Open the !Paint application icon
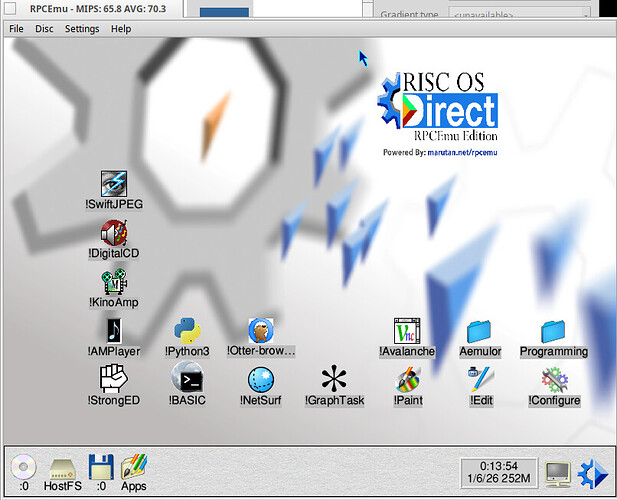 408,380
